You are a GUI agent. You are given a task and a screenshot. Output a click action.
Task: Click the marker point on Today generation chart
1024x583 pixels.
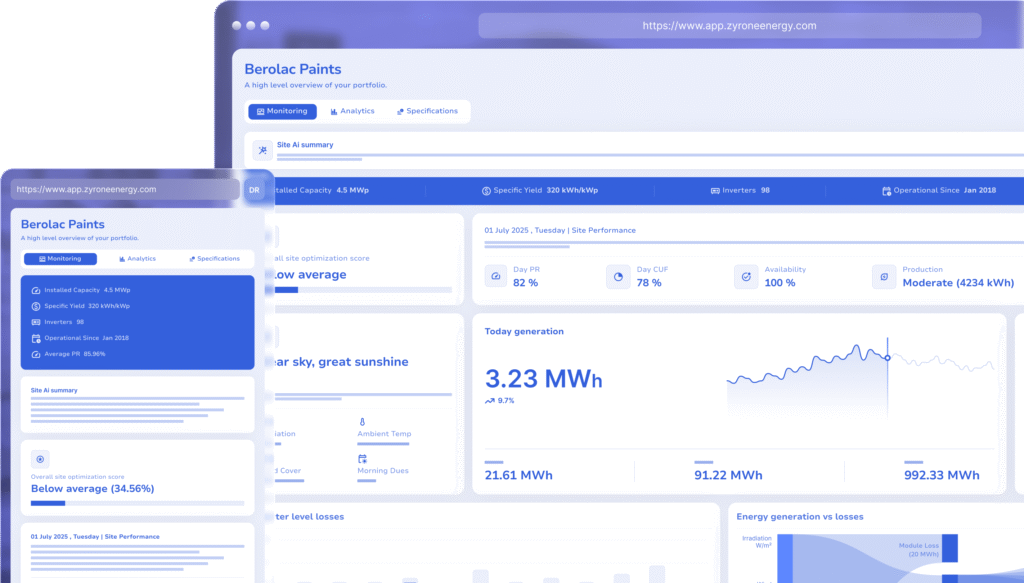[x=886, y=357]
